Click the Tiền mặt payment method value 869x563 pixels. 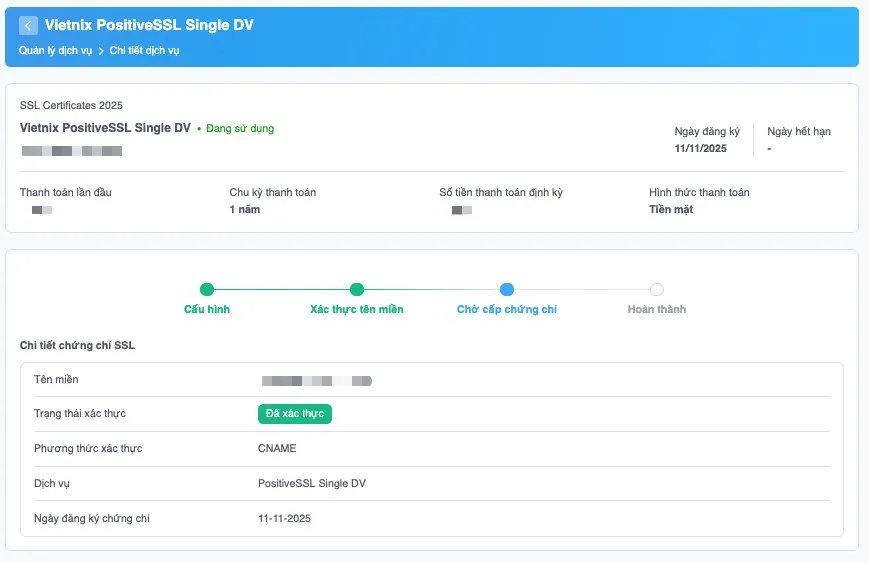point(671,210)
